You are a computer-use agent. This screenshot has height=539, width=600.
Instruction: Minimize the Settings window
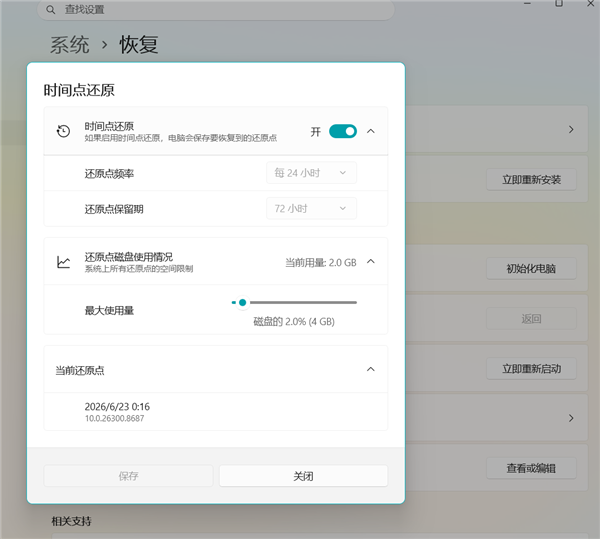528,3
